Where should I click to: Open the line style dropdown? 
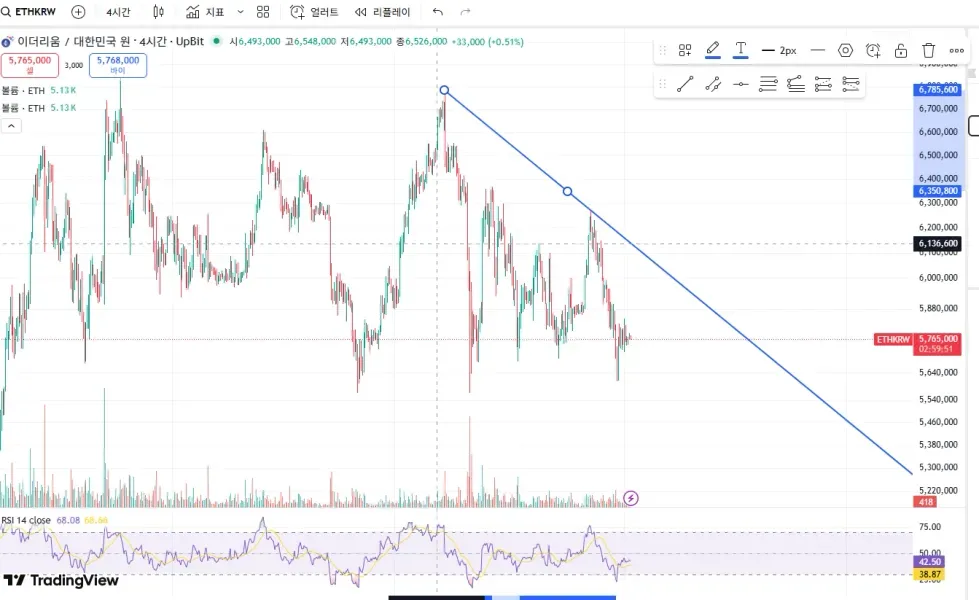pyautogui.click(x=817, y=50)
